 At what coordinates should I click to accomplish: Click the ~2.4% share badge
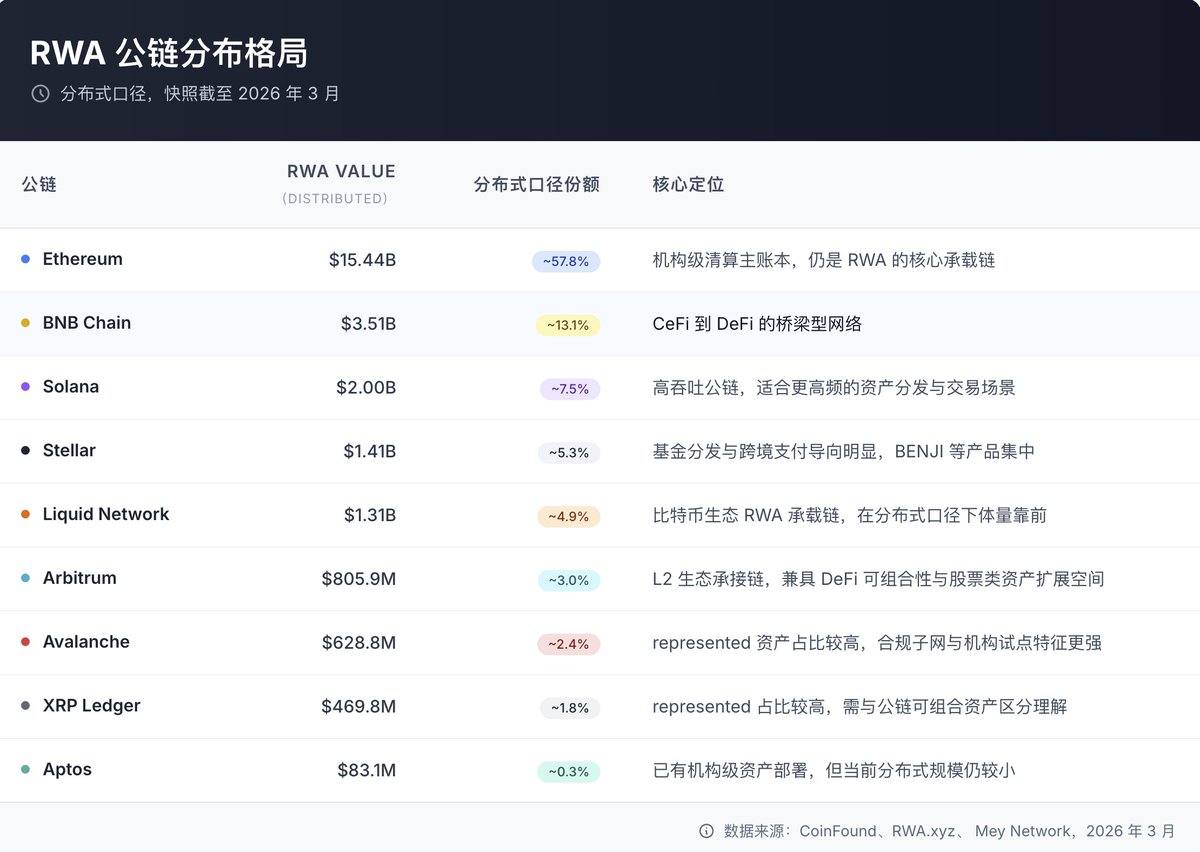[x=569, y=644]
